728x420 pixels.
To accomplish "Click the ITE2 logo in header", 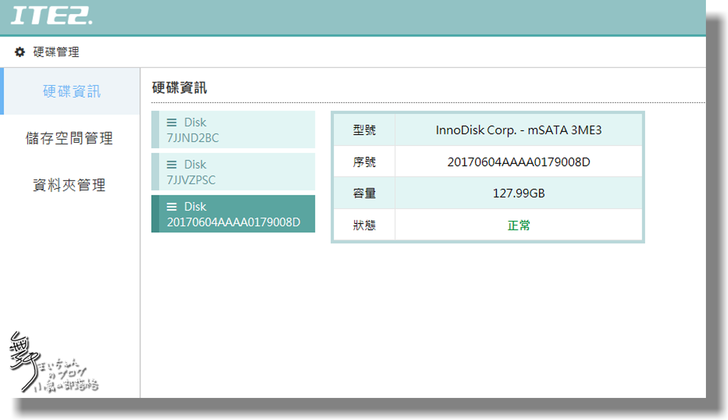I will tap(51, 17).
